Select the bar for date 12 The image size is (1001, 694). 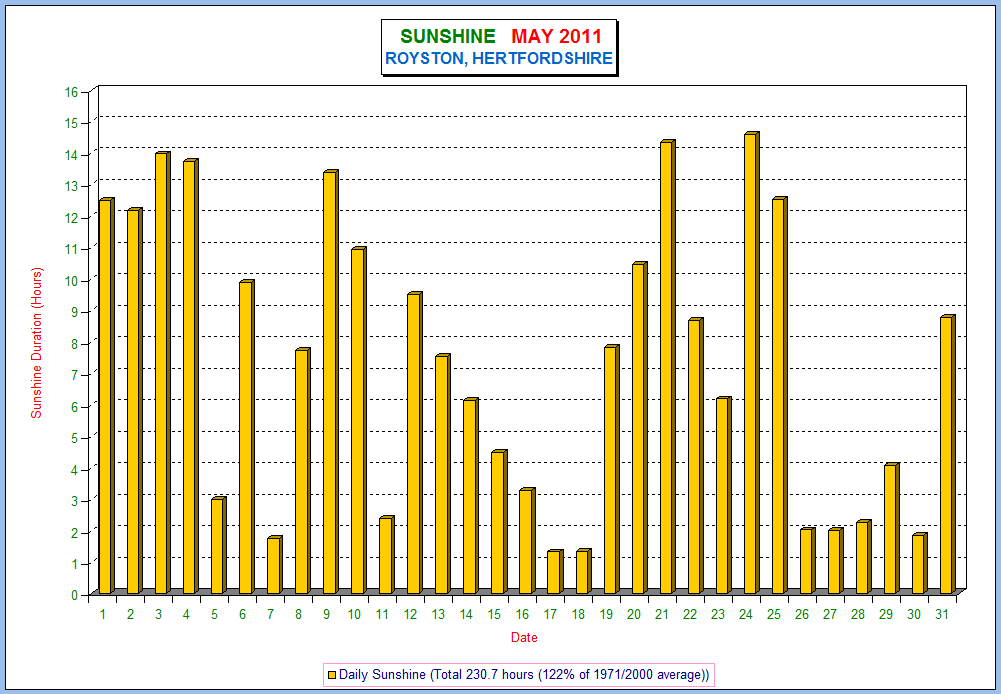[415, 442]
